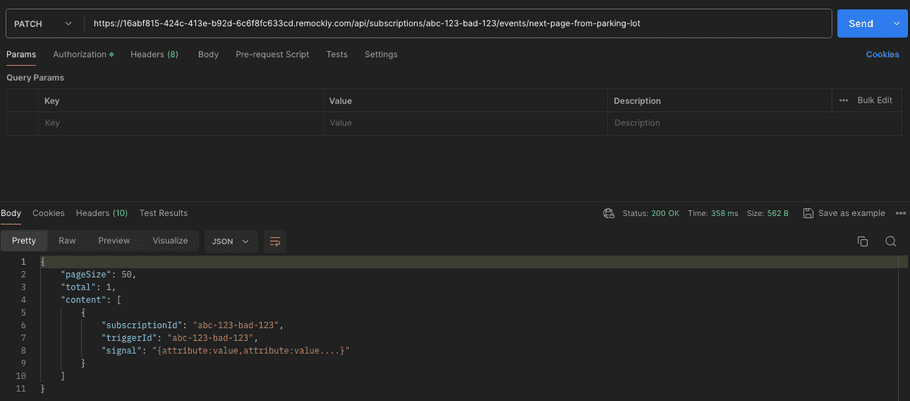Expand the Send button arrow dropdown
The width and height of the screenshot is (910, 401).
(895, 23)
